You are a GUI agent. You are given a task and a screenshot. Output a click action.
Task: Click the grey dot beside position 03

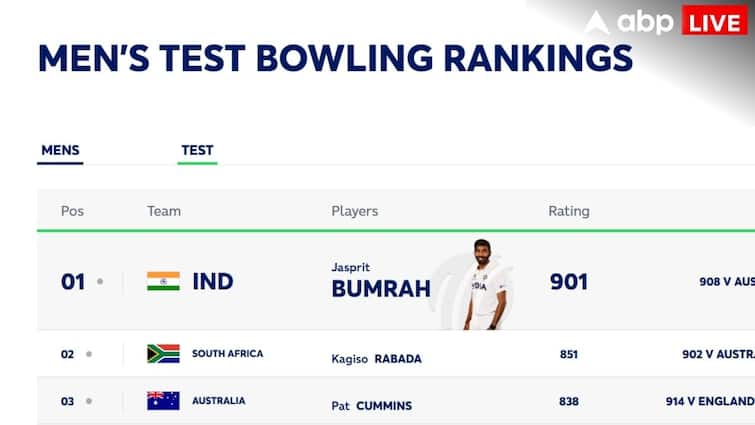89,402
